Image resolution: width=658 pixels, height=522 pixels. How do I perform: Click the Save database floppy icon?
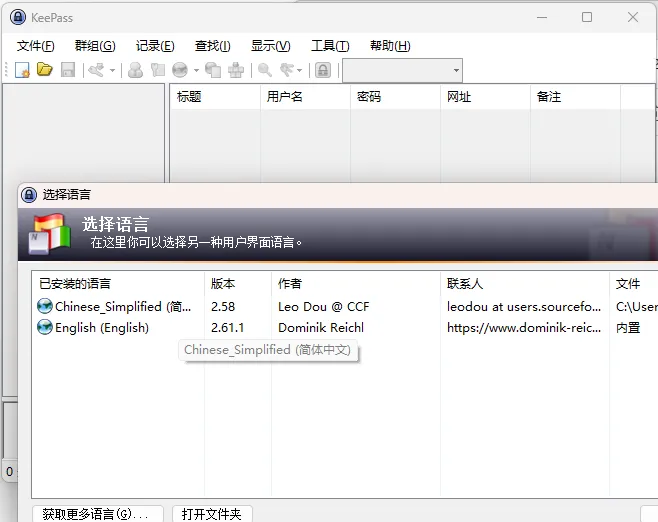(68, 70)
